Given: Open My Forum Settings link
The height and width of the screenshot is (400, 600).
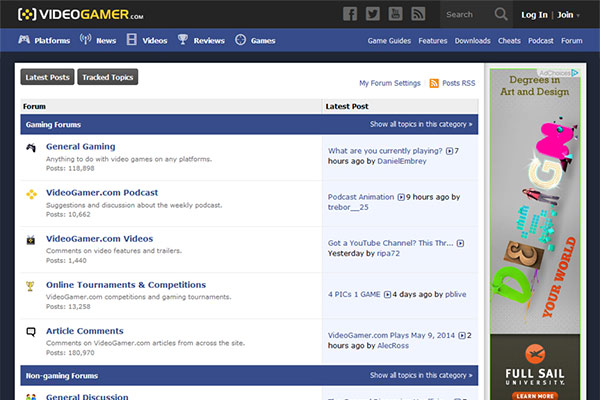Looking at the screenshot, I should click(x=390, y=83).
